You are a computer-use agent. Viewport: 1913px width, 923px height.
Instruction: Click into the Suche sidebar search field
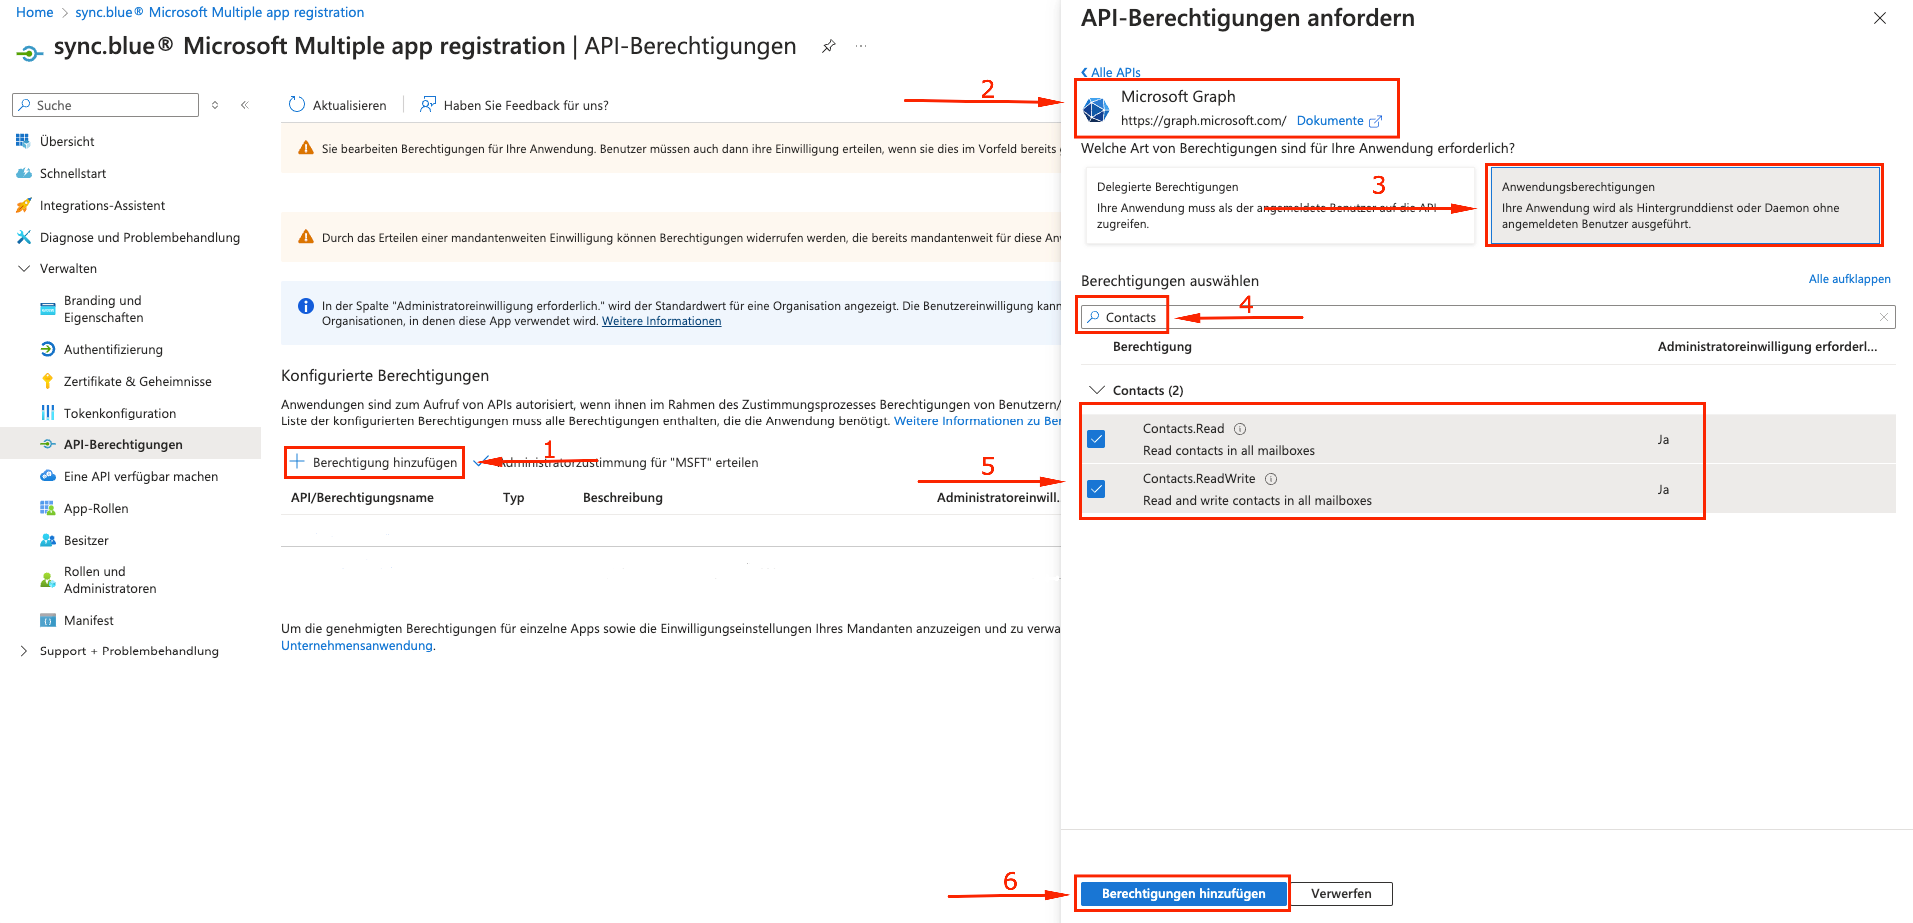tap(106, 105)
